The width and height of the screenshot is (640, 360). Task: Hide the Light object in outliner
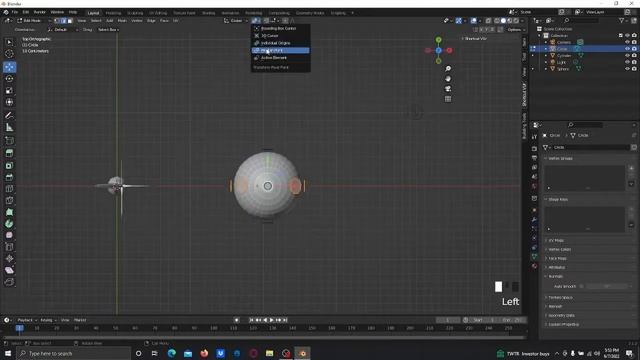pos(627,62)
